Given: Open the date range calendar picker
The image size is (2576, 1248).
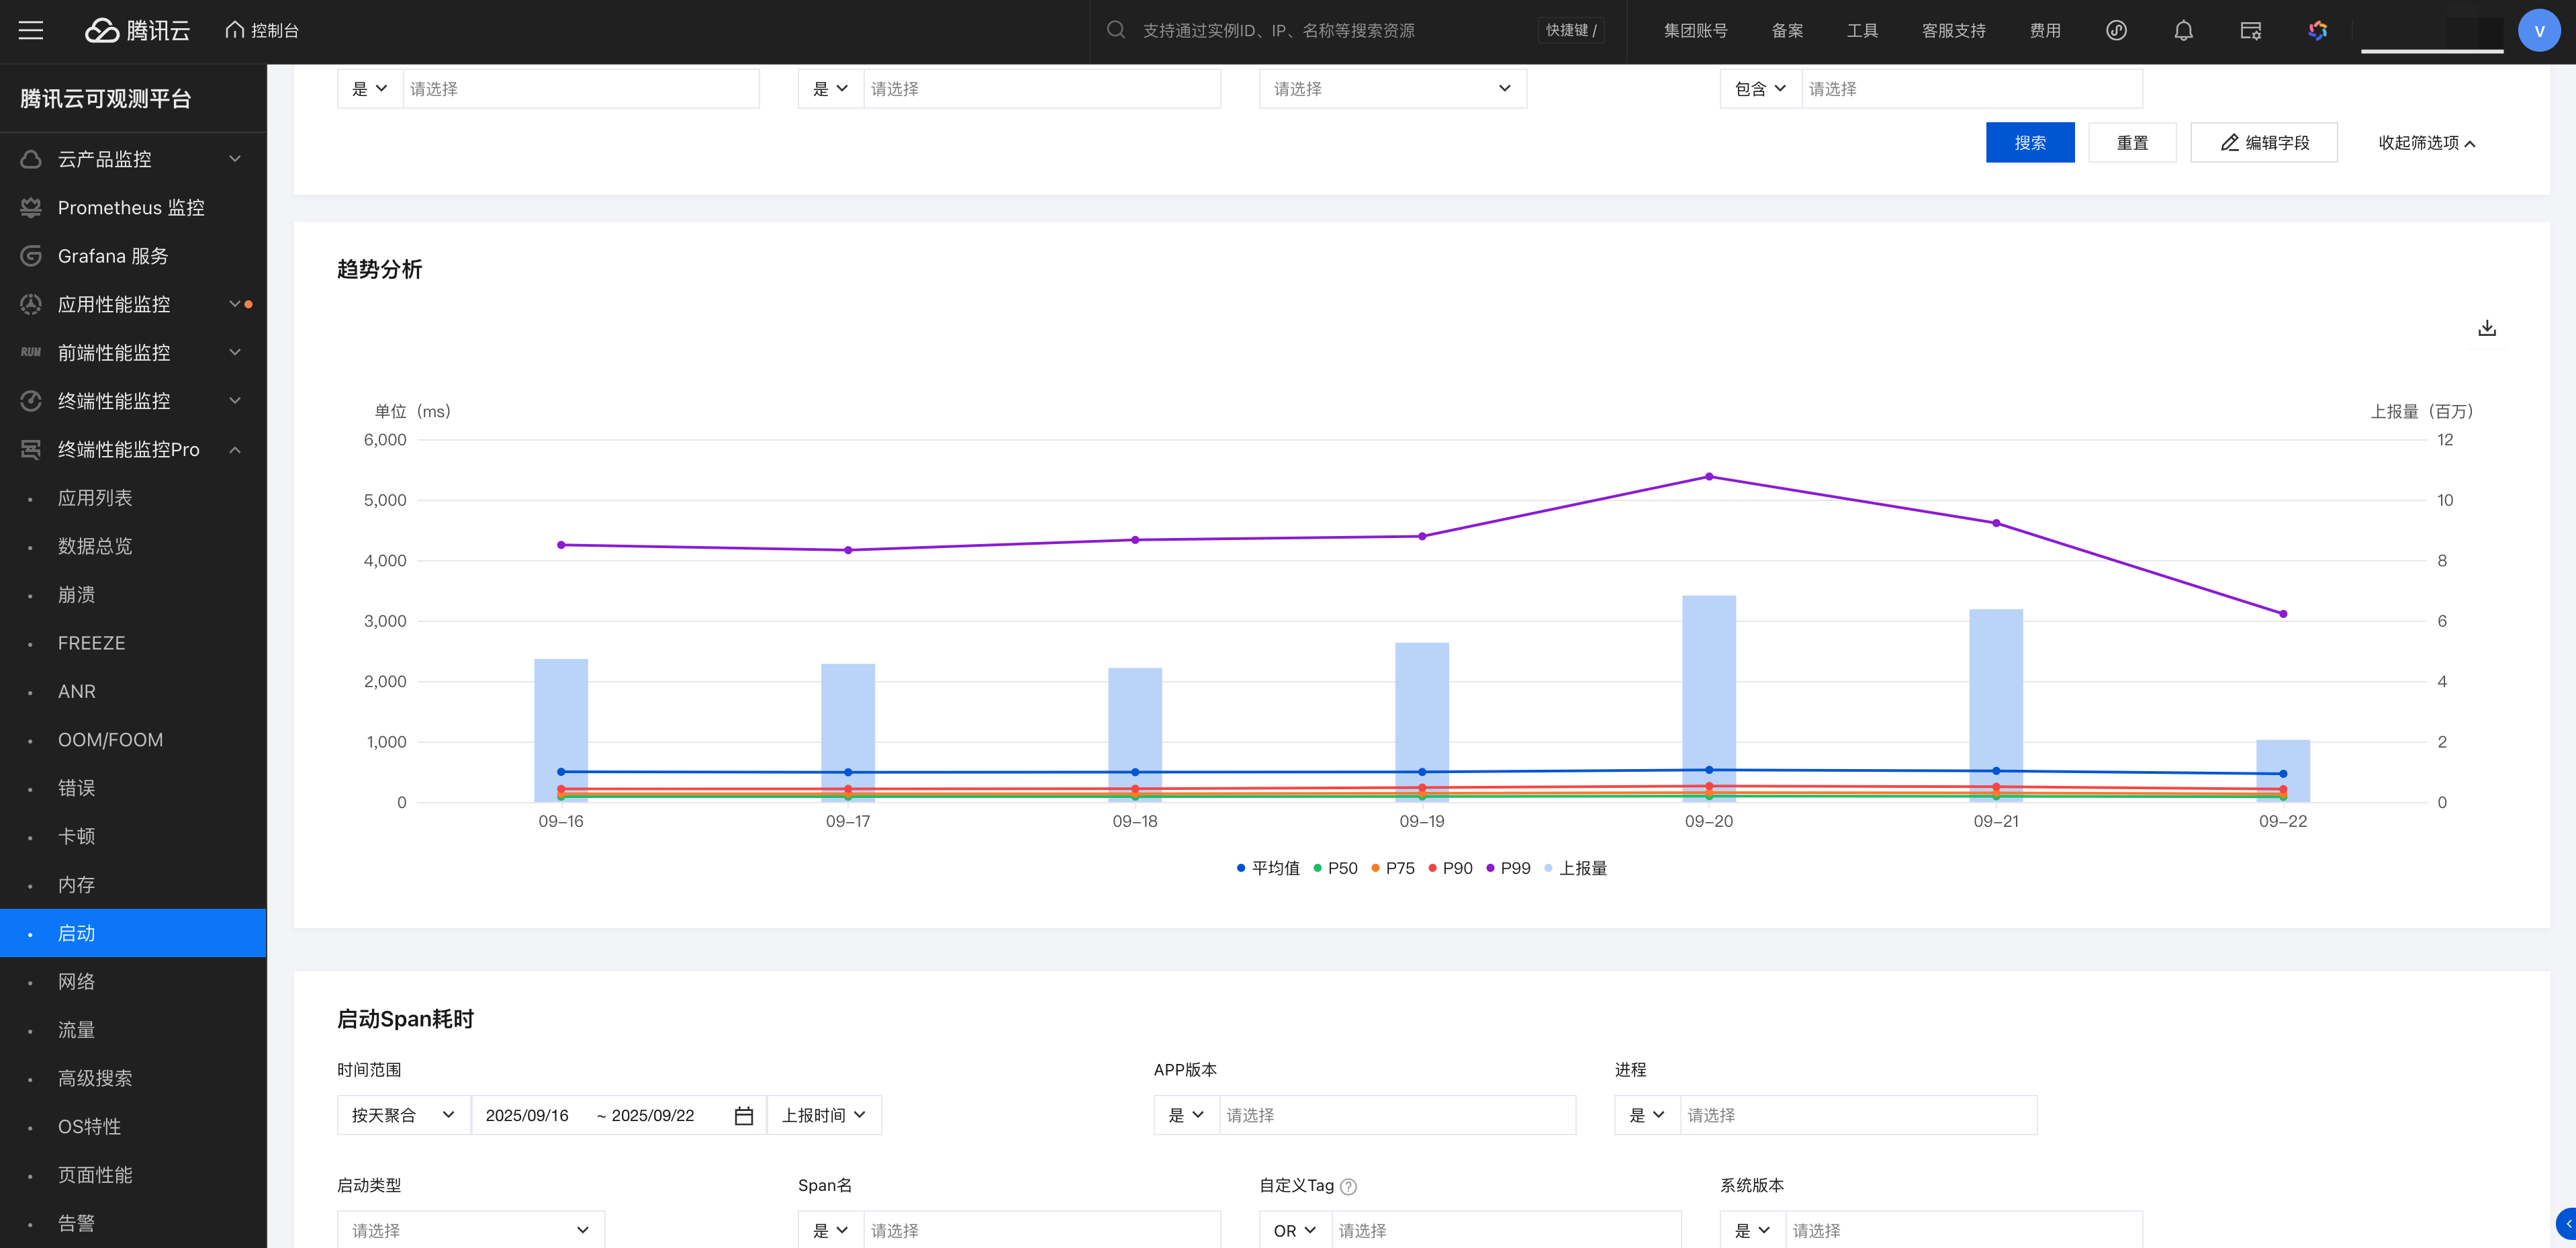Looking at the screenshot, I should (743, 1115).
